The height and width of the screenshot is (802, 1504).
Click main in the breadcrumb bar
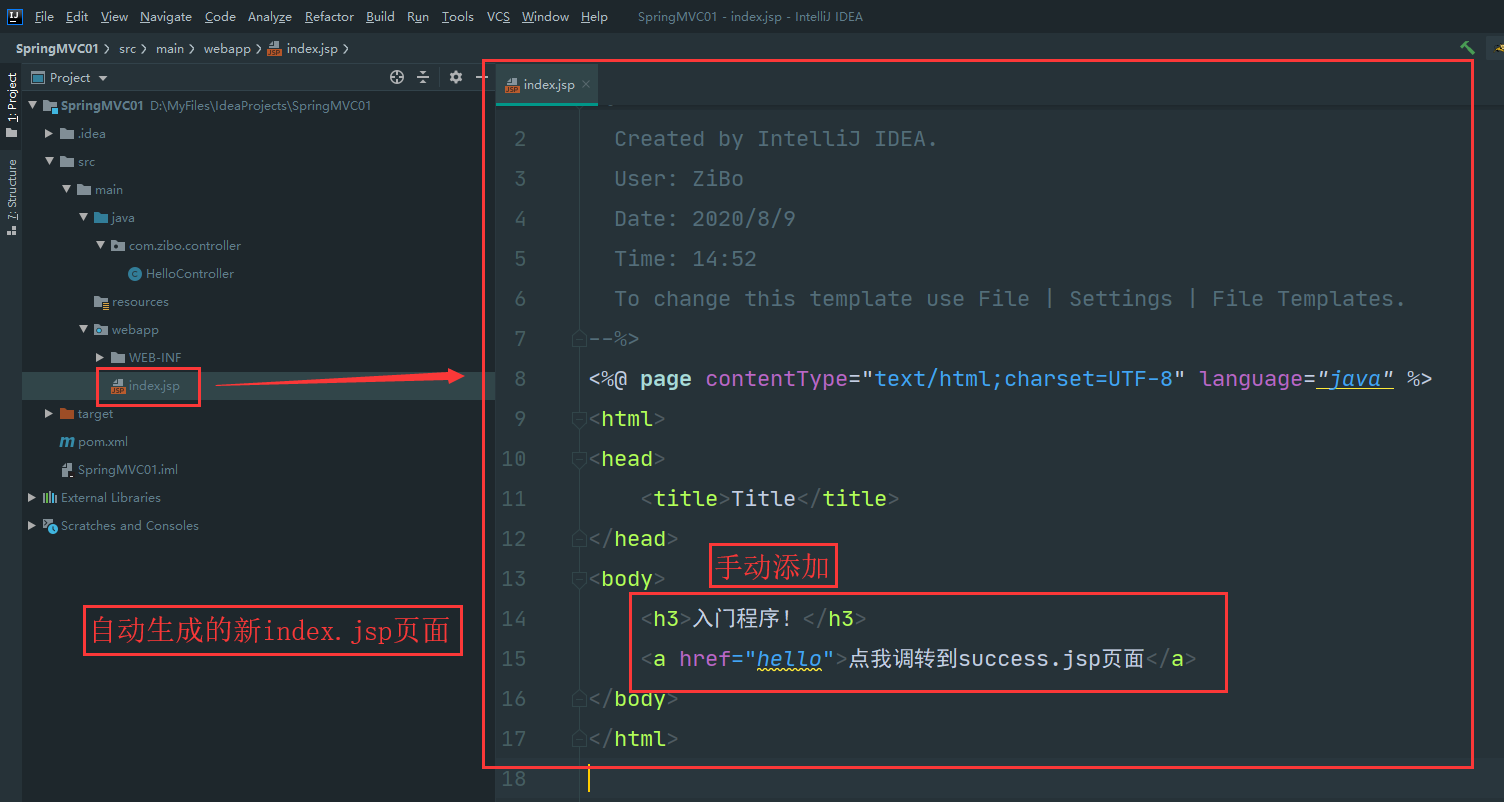pyautogui.click(x=170, y=48)
